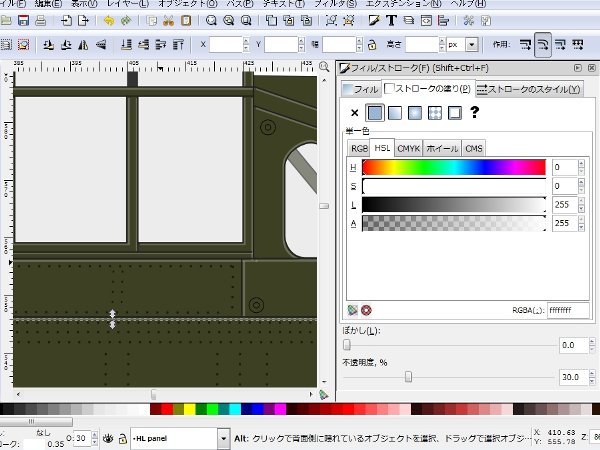Toggle the current layer lock icon
This screenshot has width=600, height=450.
[122, 438]
